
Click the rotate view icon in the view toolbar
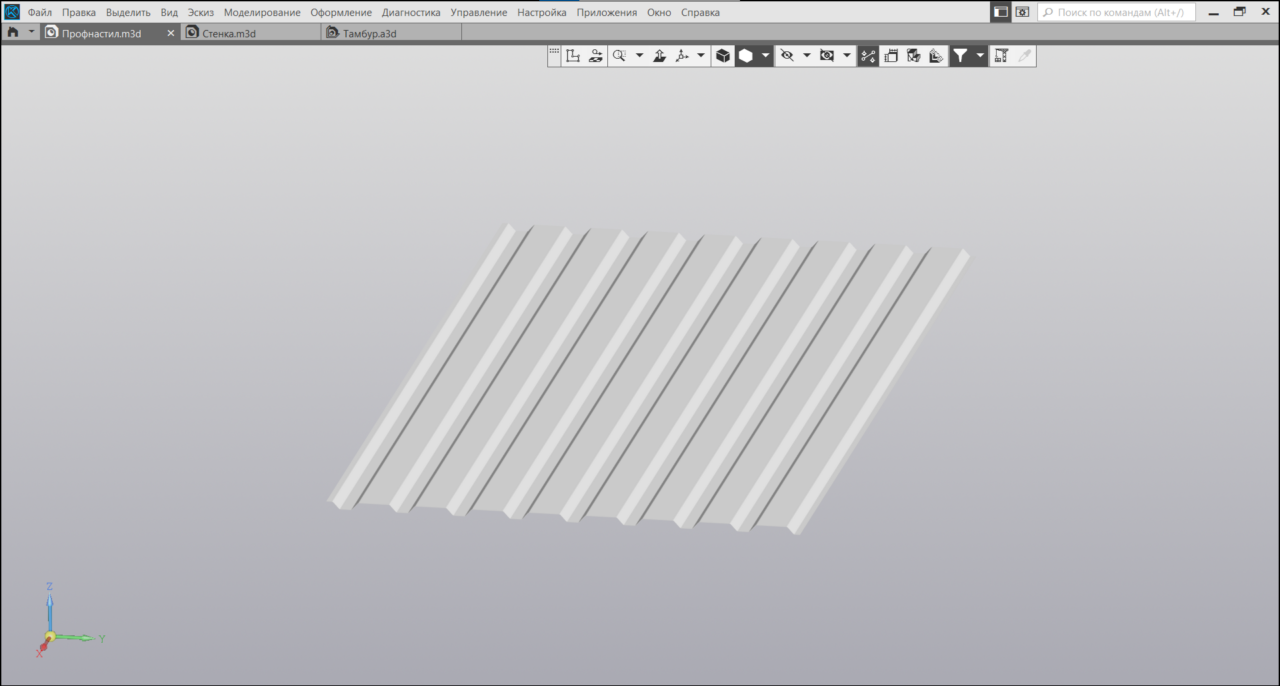click(596, 56)
